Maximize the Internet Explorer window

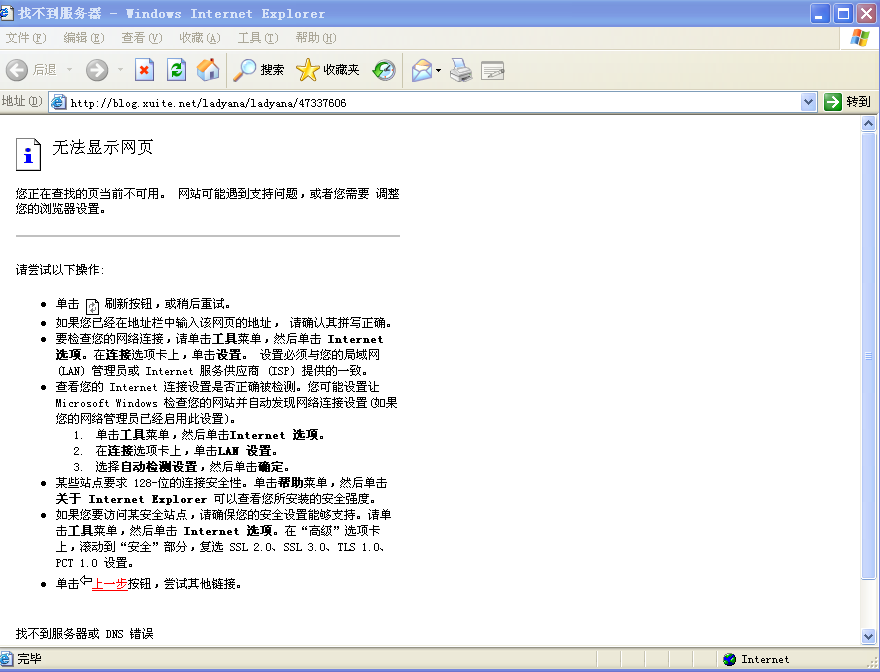click(x=843, y=13)
